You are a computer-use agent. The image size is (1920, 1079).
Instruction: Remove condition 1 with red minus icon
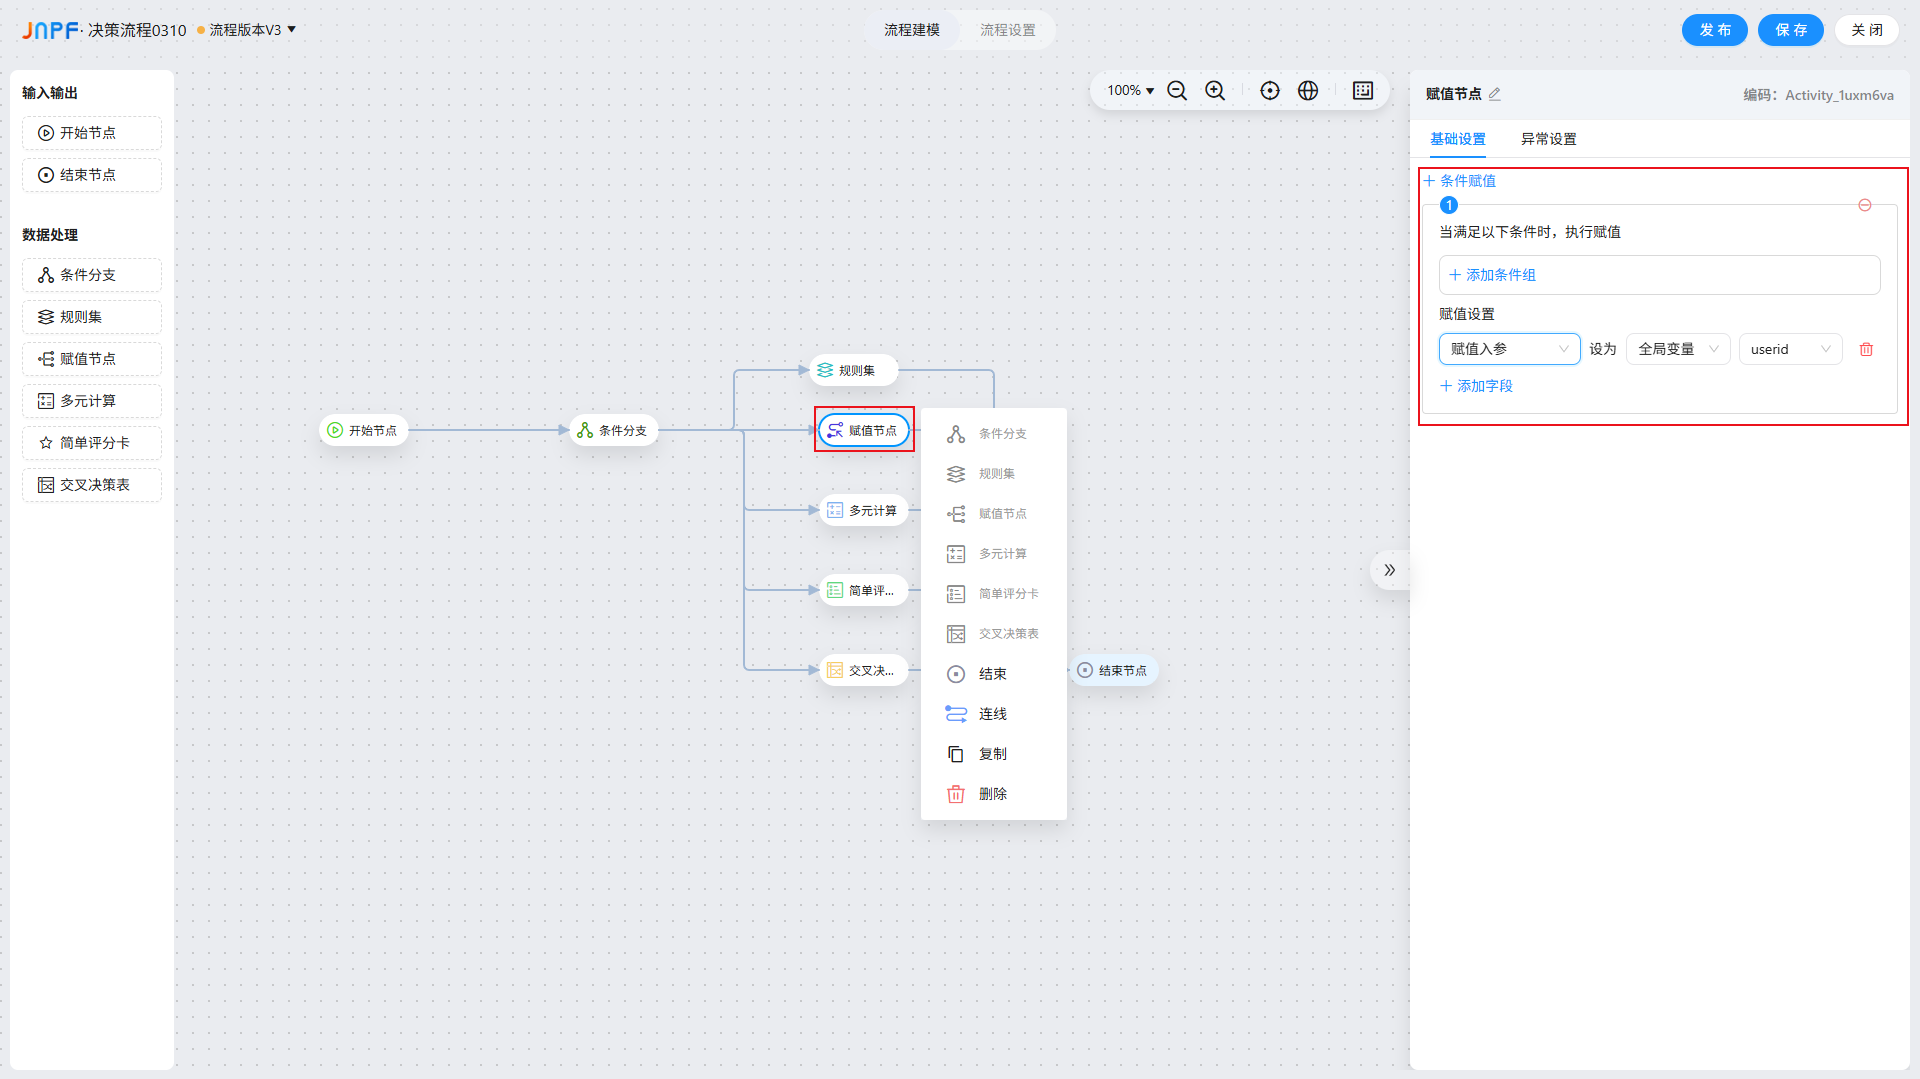click(x=1865, y=205)
